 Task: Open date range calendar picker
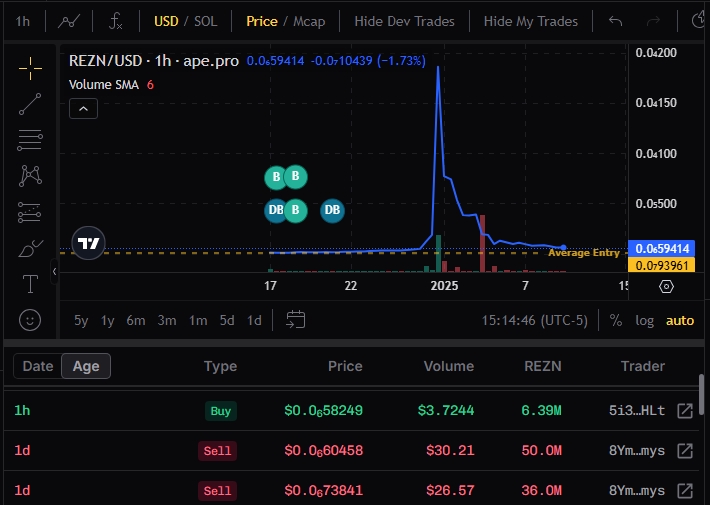click(x=295, y=320)
